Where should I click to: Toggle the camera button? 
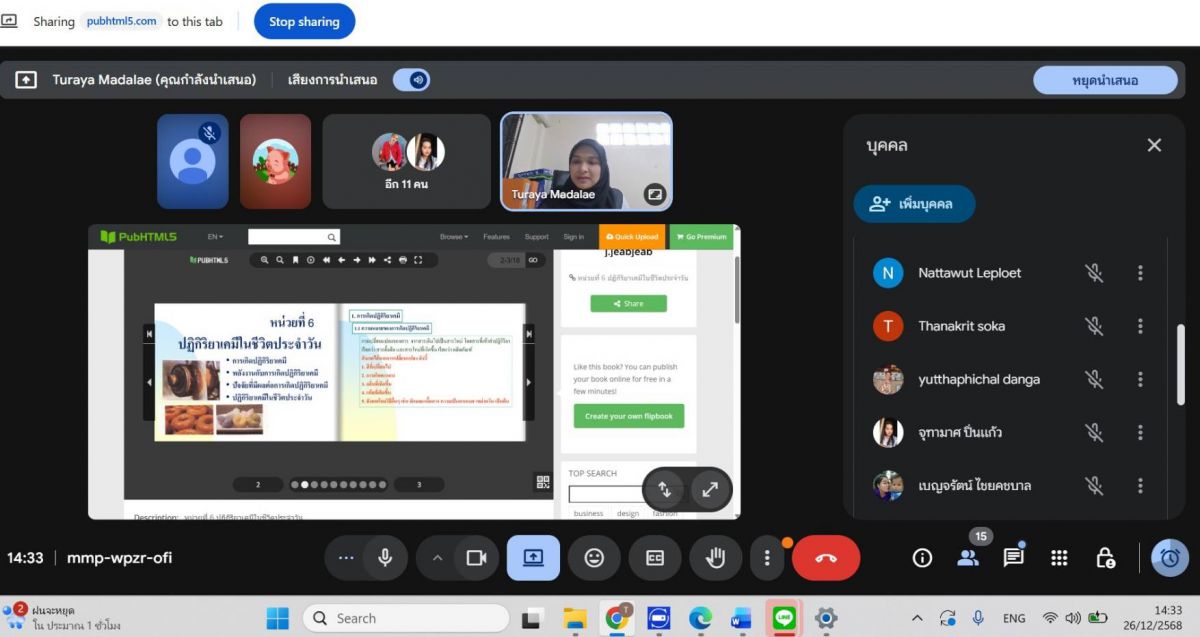[476, 558]
